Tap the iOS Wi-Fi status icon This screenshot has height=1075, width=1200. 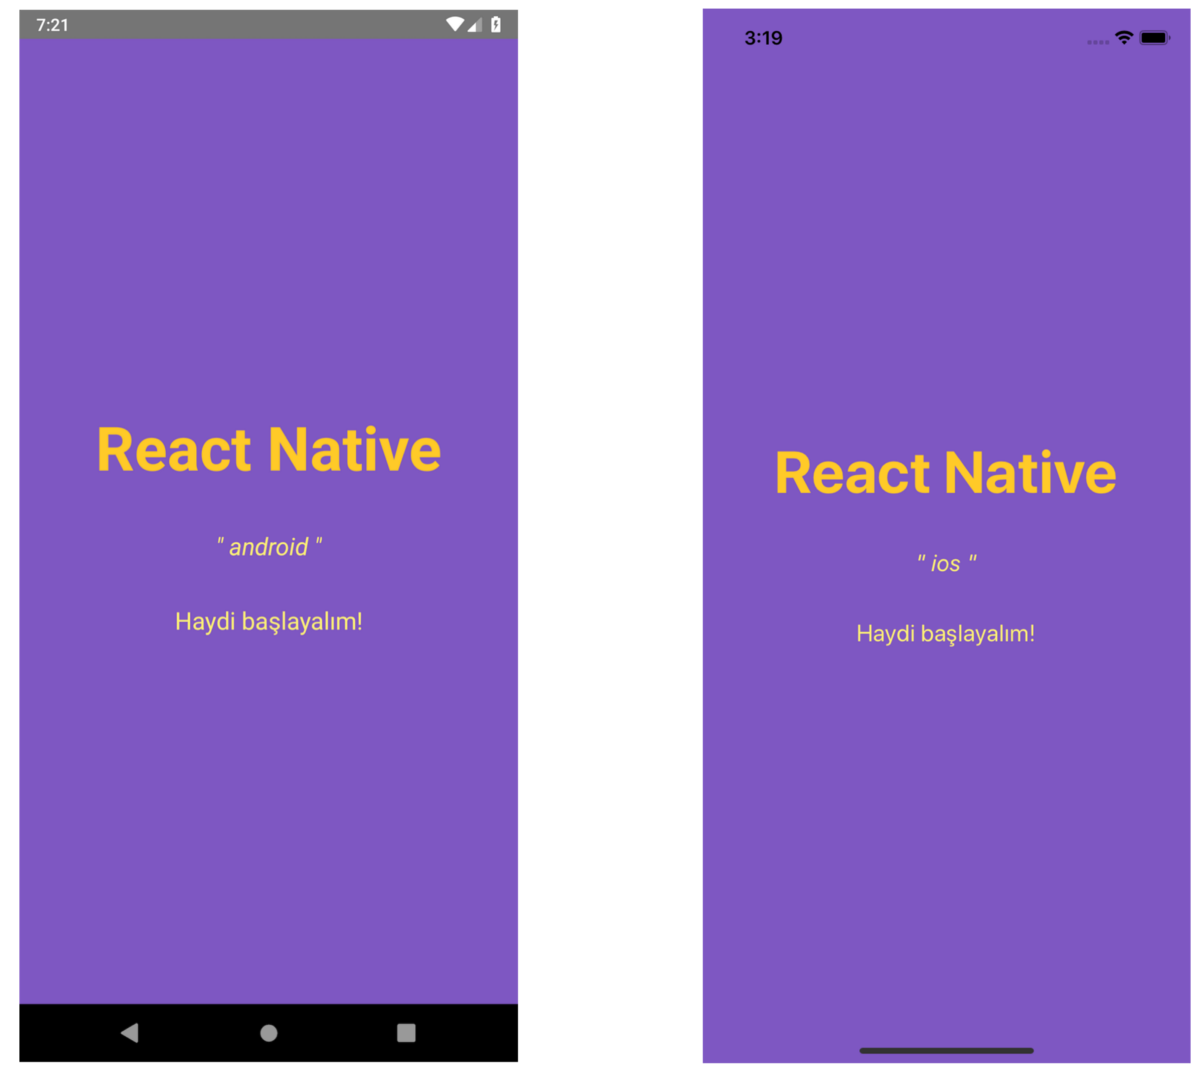[x=1124, y=38]
